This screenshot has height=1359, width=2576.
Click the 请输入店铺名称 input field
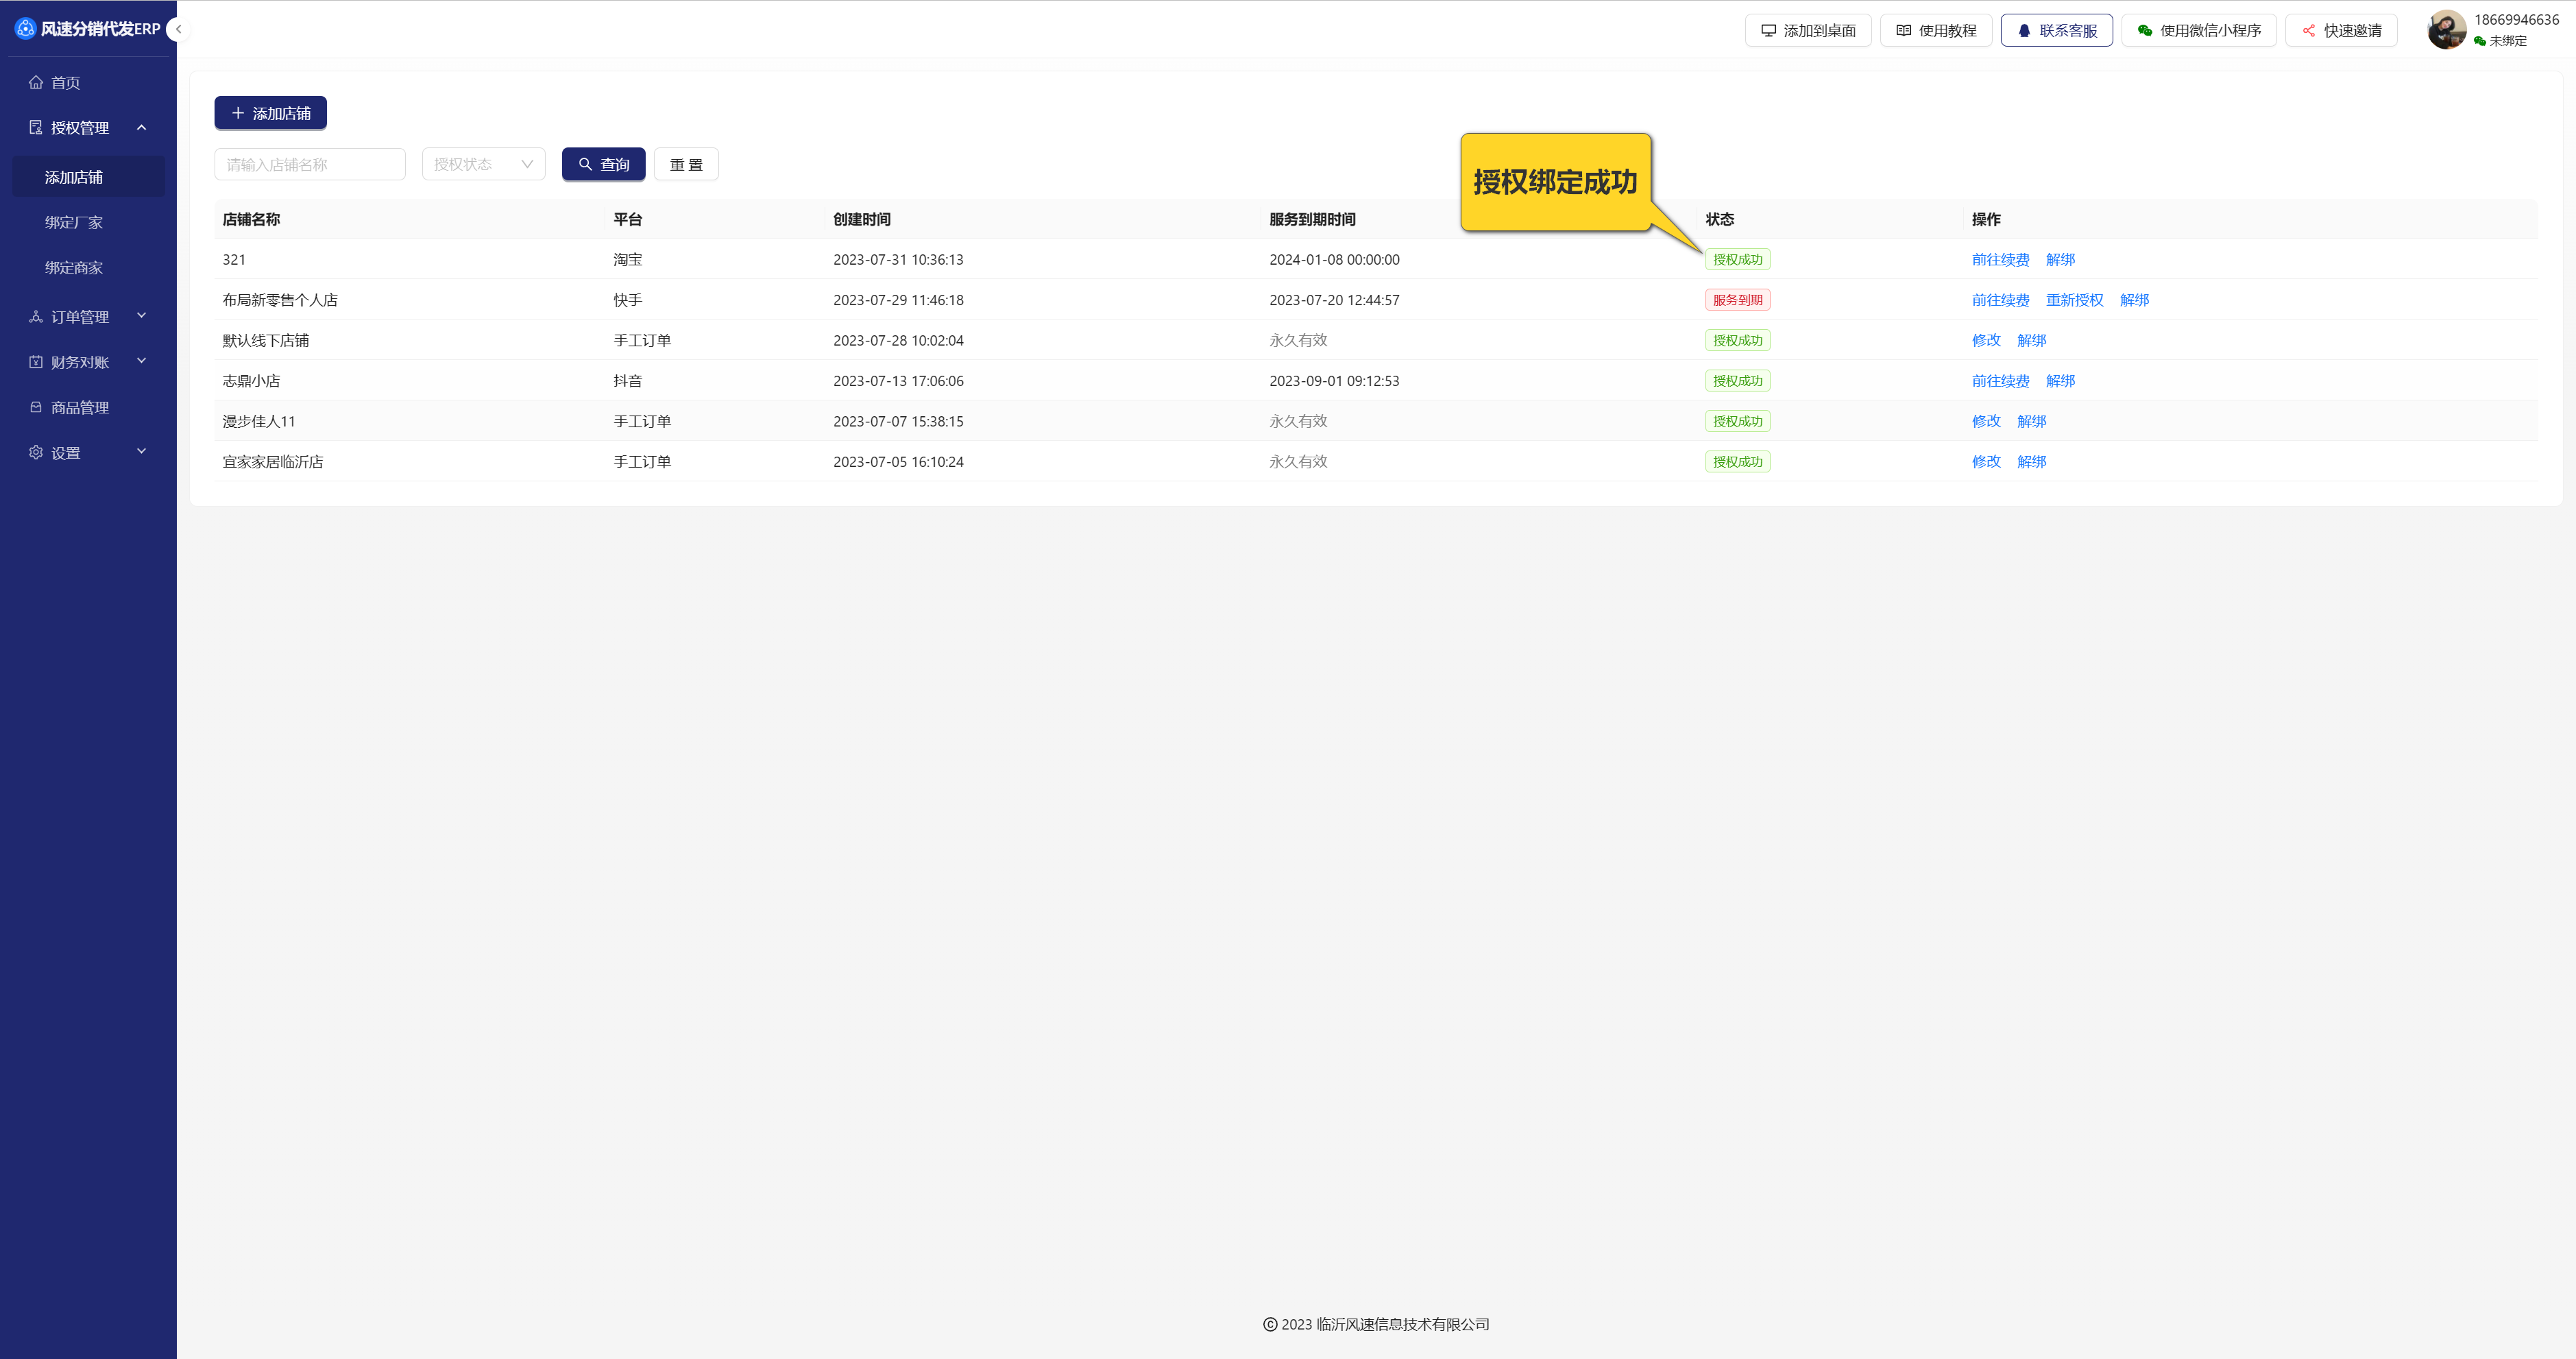309,164
